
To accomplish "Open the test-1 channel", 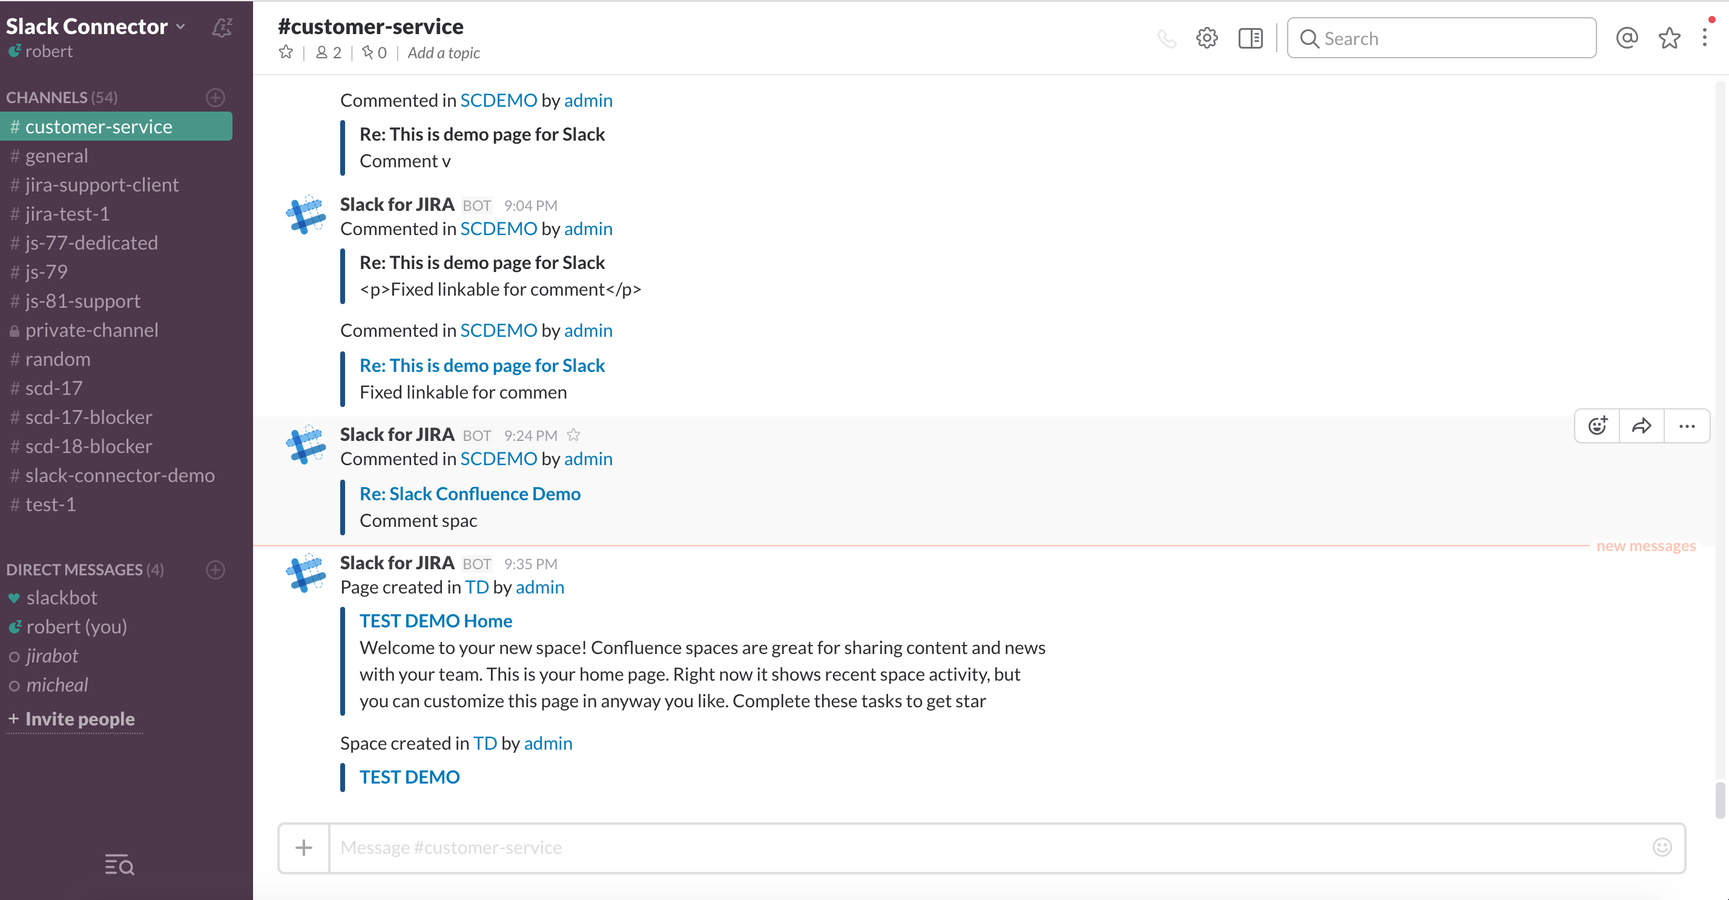I will 116,504.
